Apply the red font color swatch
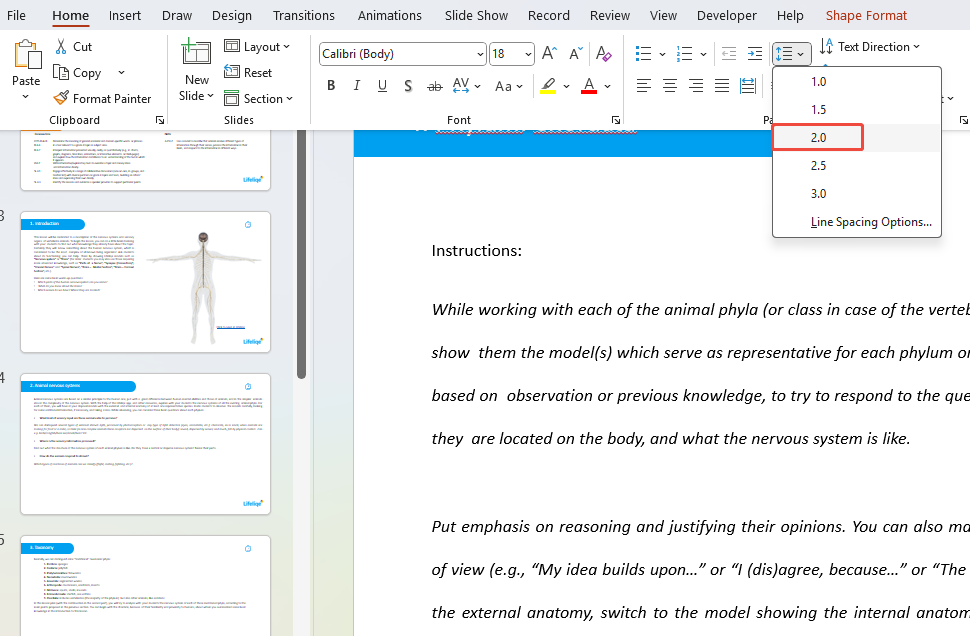The image size is (970, 636). click(x=589, y=86)
